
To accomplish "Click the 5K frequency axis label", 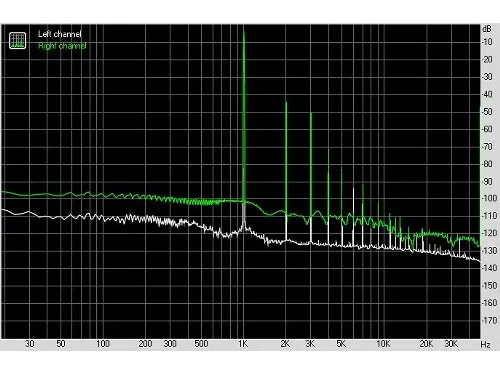I will tap(341, 344).
